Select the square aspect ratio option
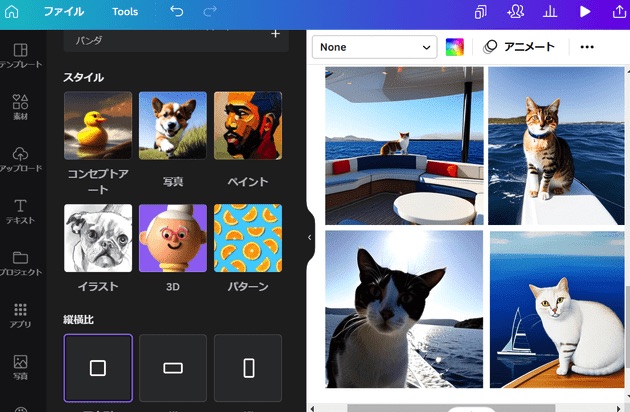This screenshot has height=412, width=630. point(98,368)
